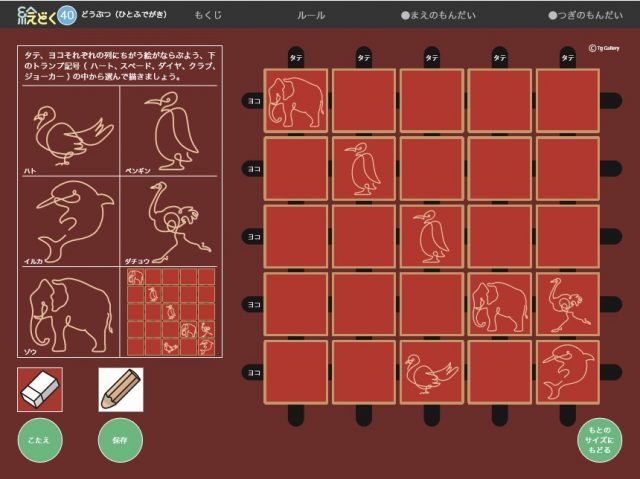This screenshot has height=479, width=640.
Task: Click the first タテ column tab
Action: [296, 58]
